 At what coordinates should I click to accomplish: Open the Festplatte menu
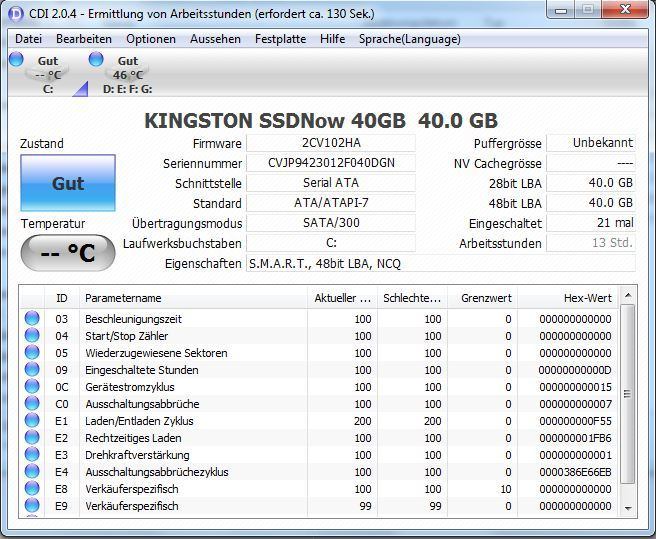280,39
